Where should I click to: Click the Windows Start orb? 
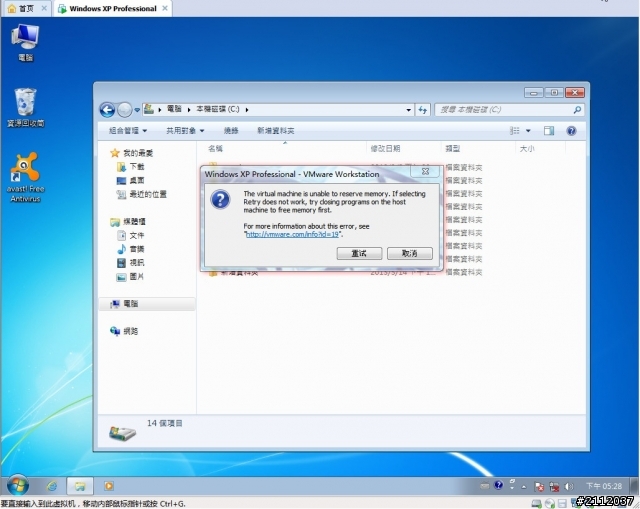(18, 486)
